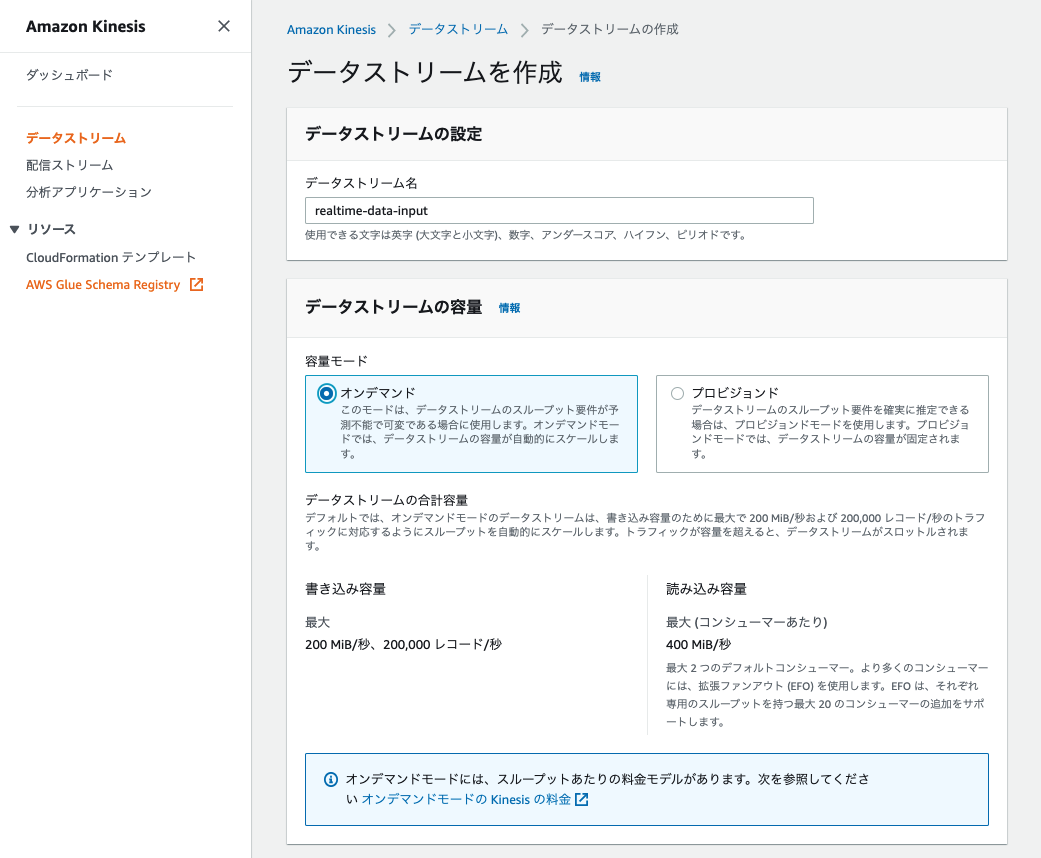This screenshot has height=858, width=1041.
Task: Open オンデマンドモードの Kinesis の料金 link
Action: 466,800
